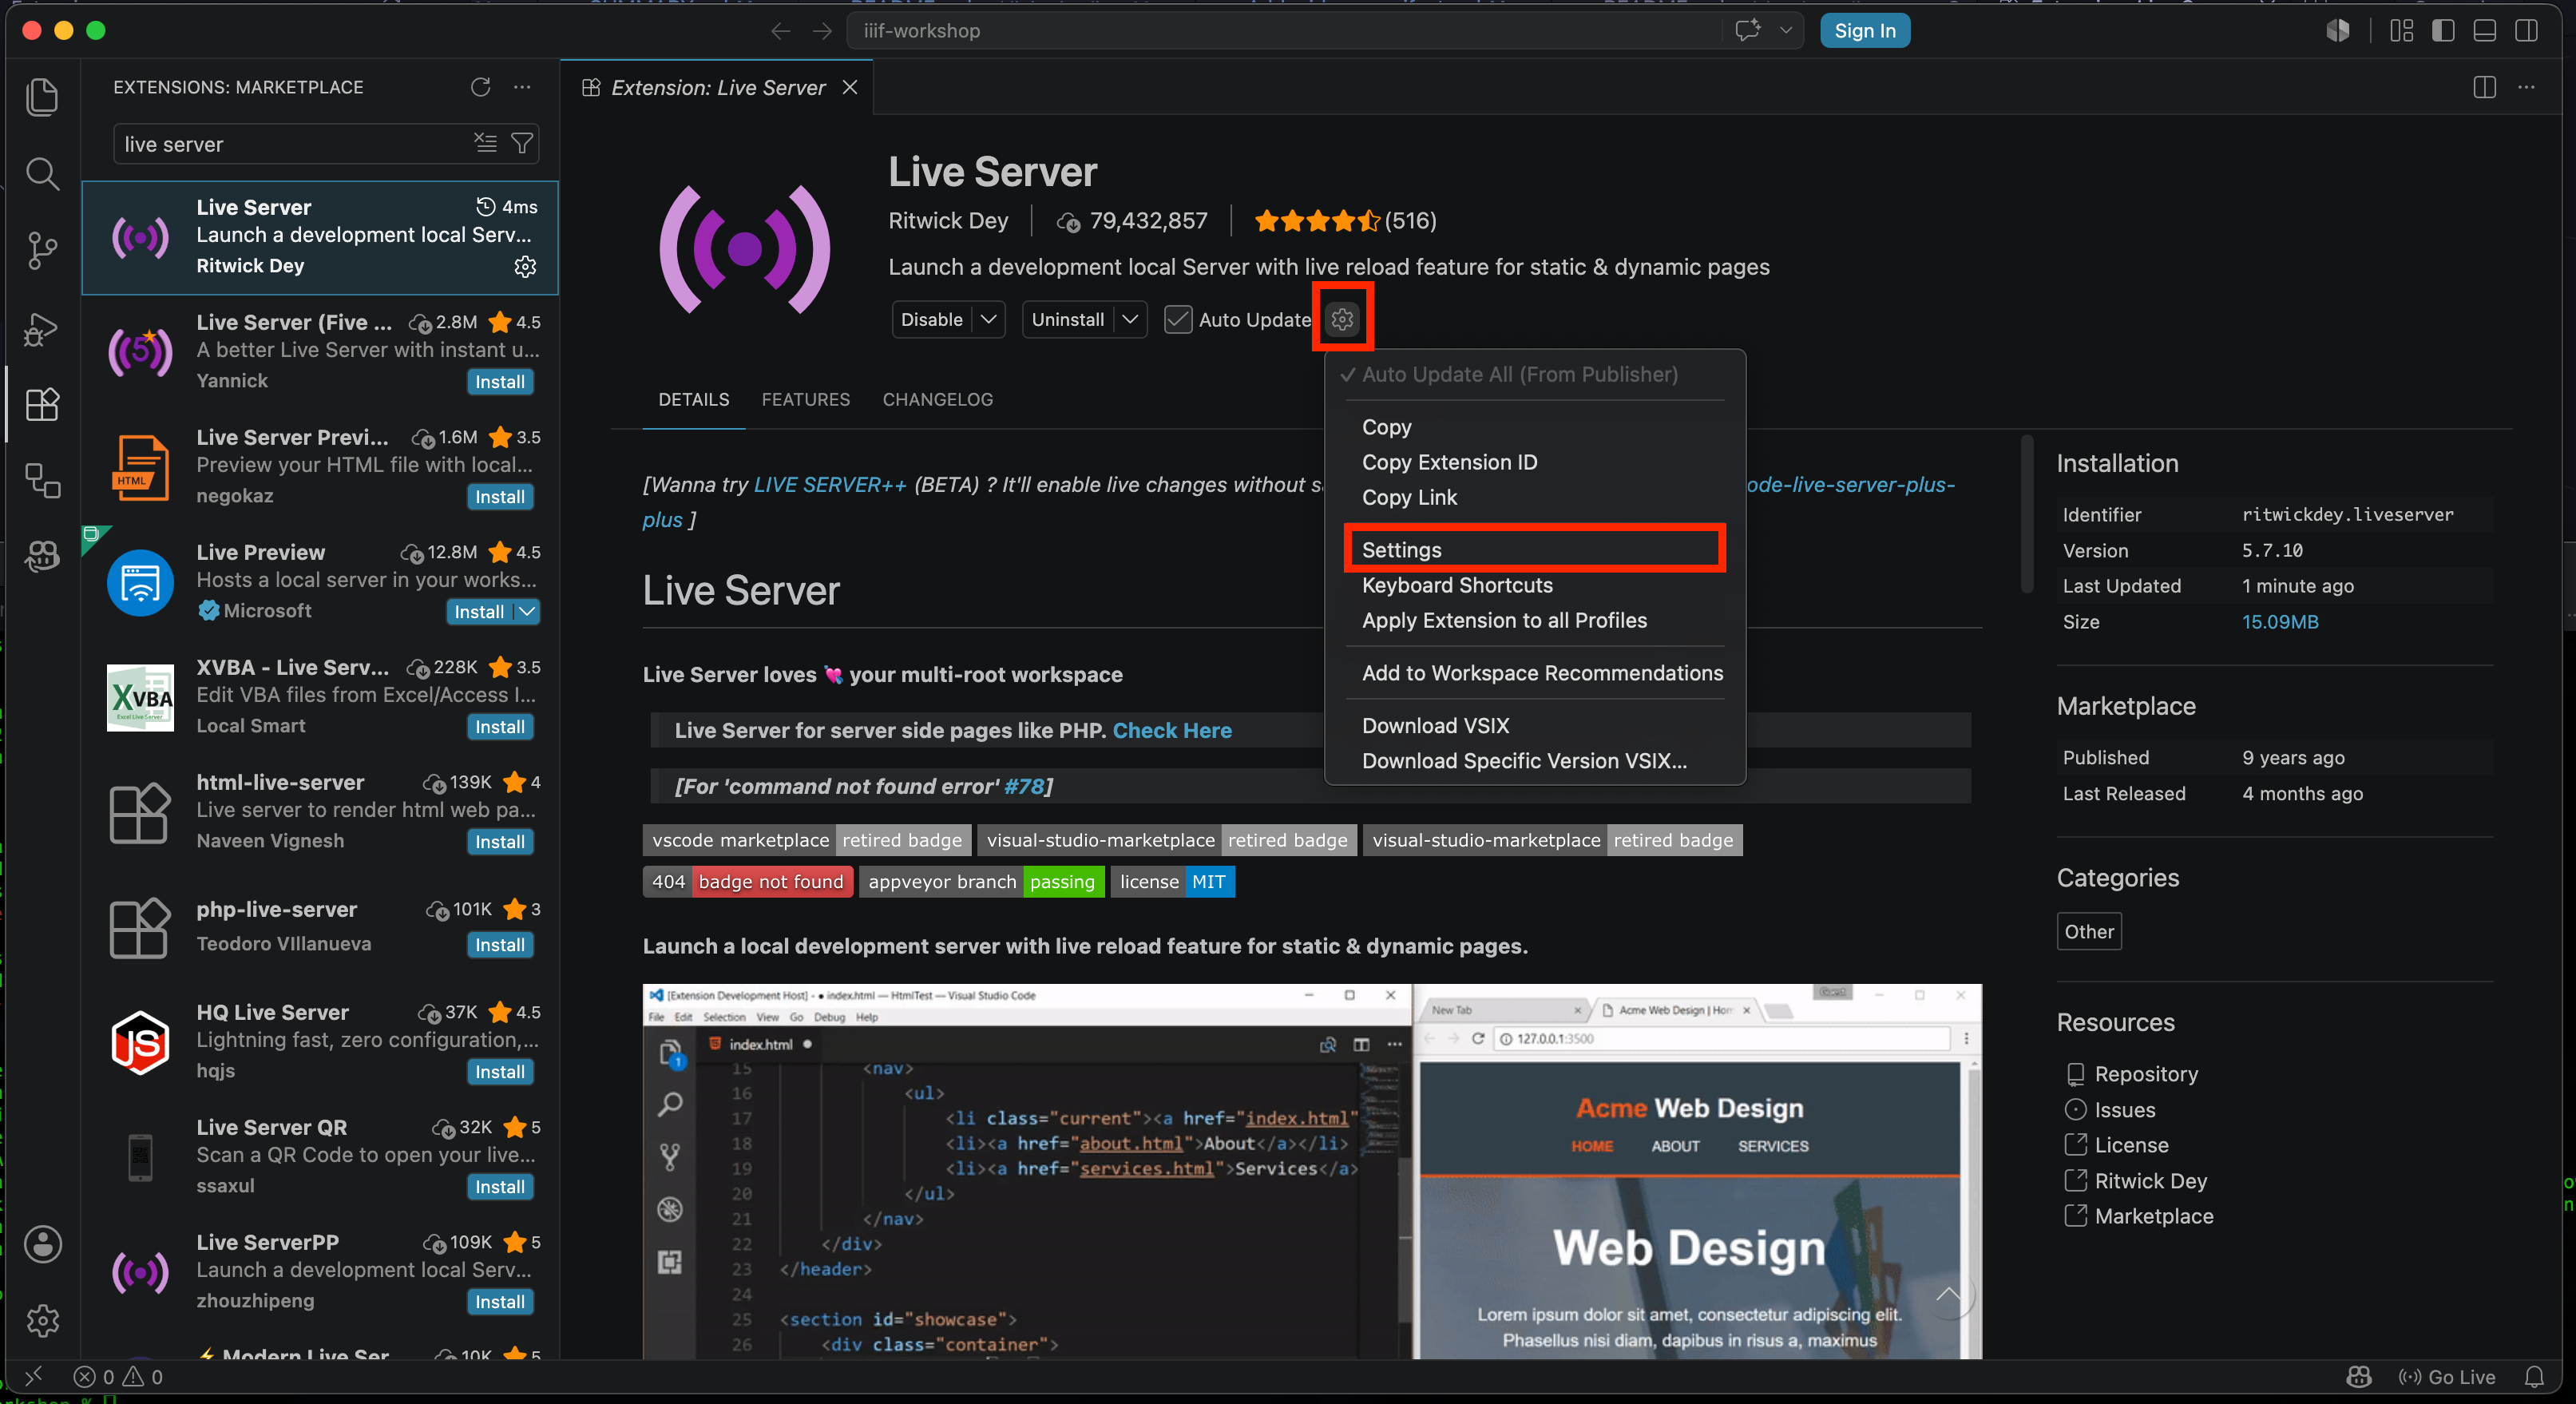Choose Copy Link menu entry

coord(1535,497)
